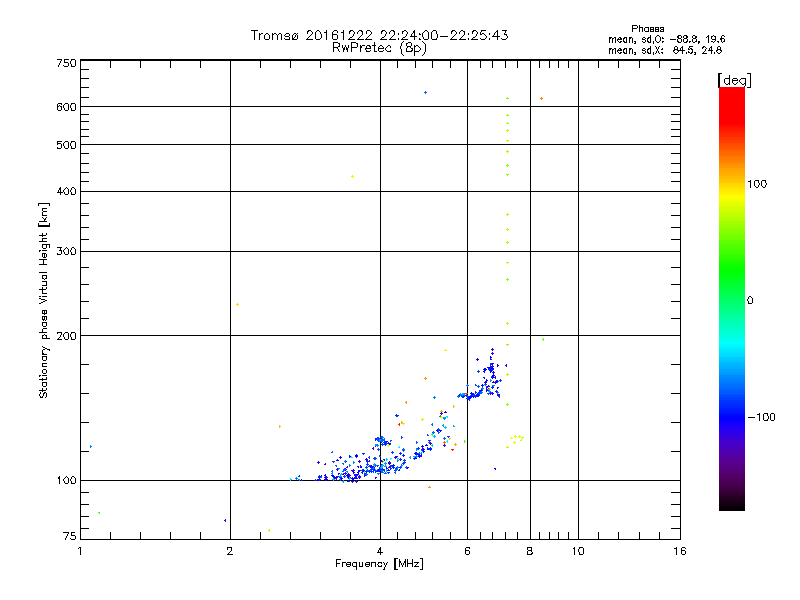Image resolution: width=800 pixels, height=600 pixels.
Task: Click the orange data point near 2 MHz, 230 km
Action: (x=237, y=305)
